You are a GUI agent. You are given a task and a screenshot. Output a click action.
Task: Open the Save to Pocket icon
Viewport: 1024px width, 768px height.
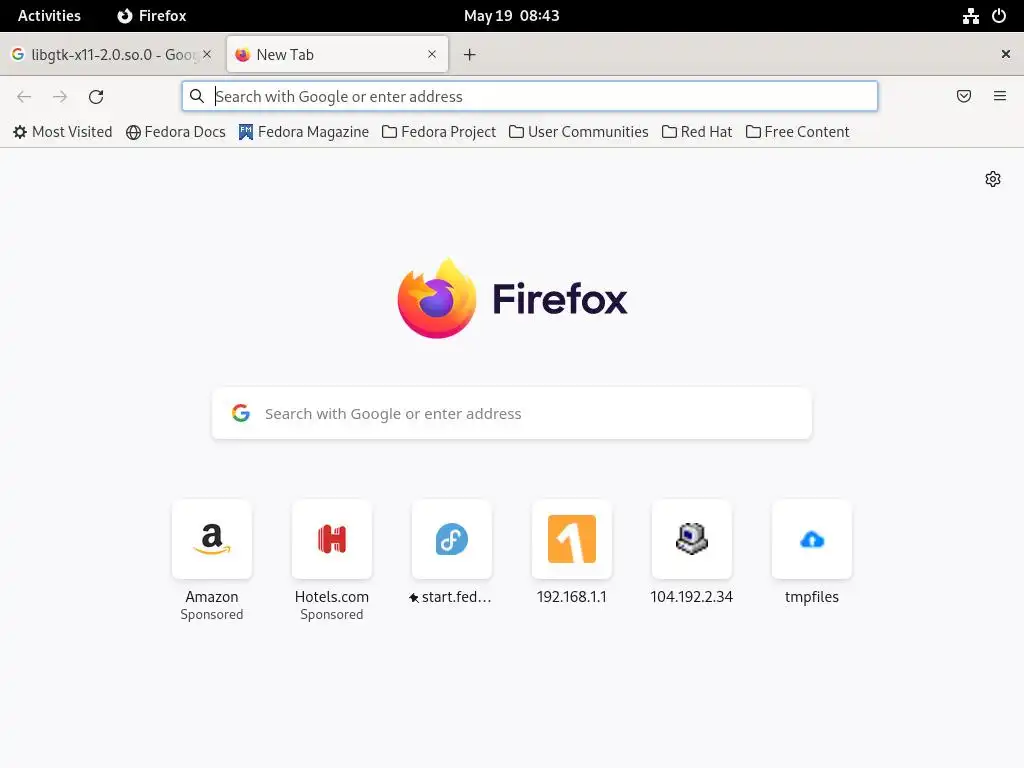pos(964,96)
